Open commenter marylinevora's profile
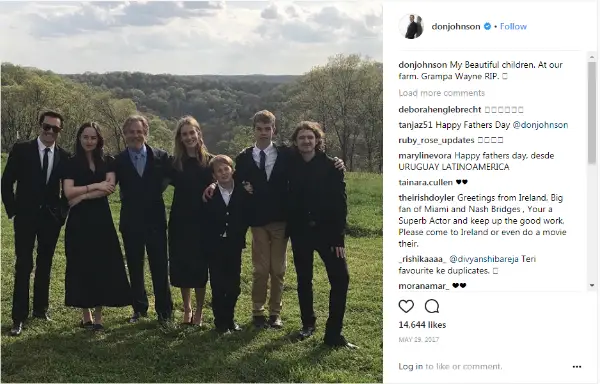 pos(425,156)
